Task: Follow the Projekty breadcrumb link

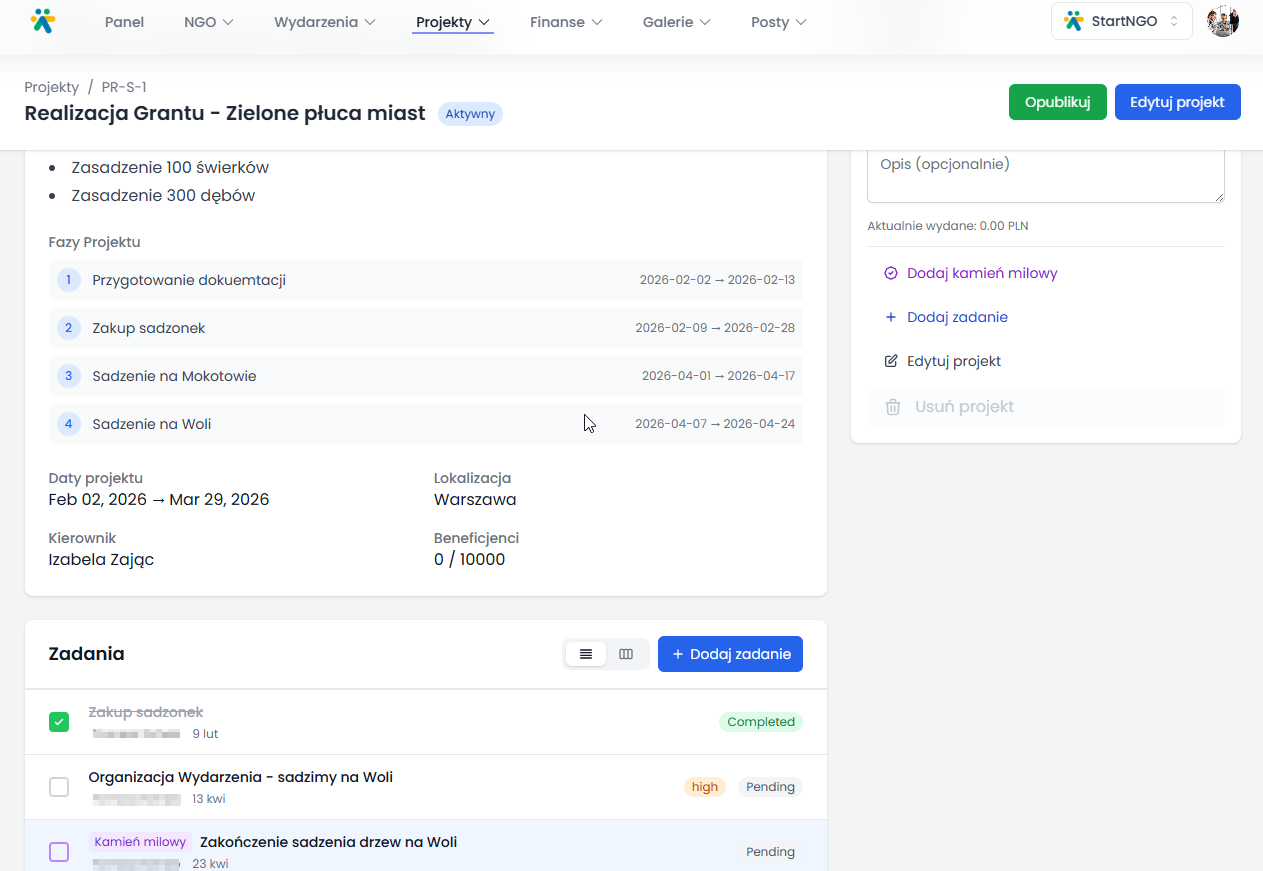Action: [x=52, y=87]
